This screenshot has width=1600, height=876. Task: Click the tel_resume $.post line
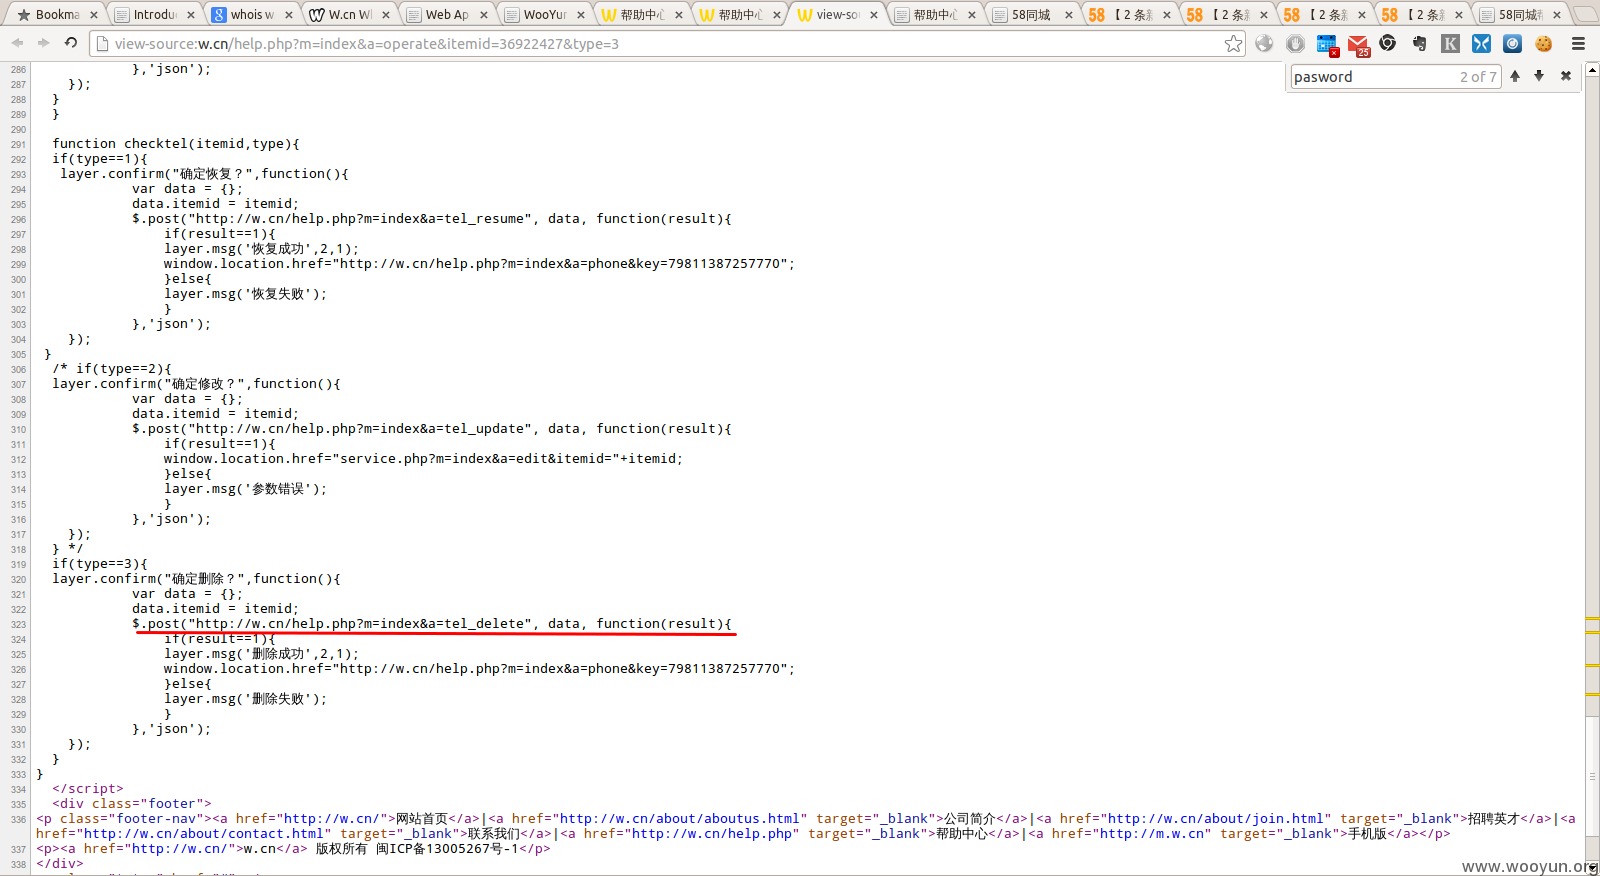432,218
